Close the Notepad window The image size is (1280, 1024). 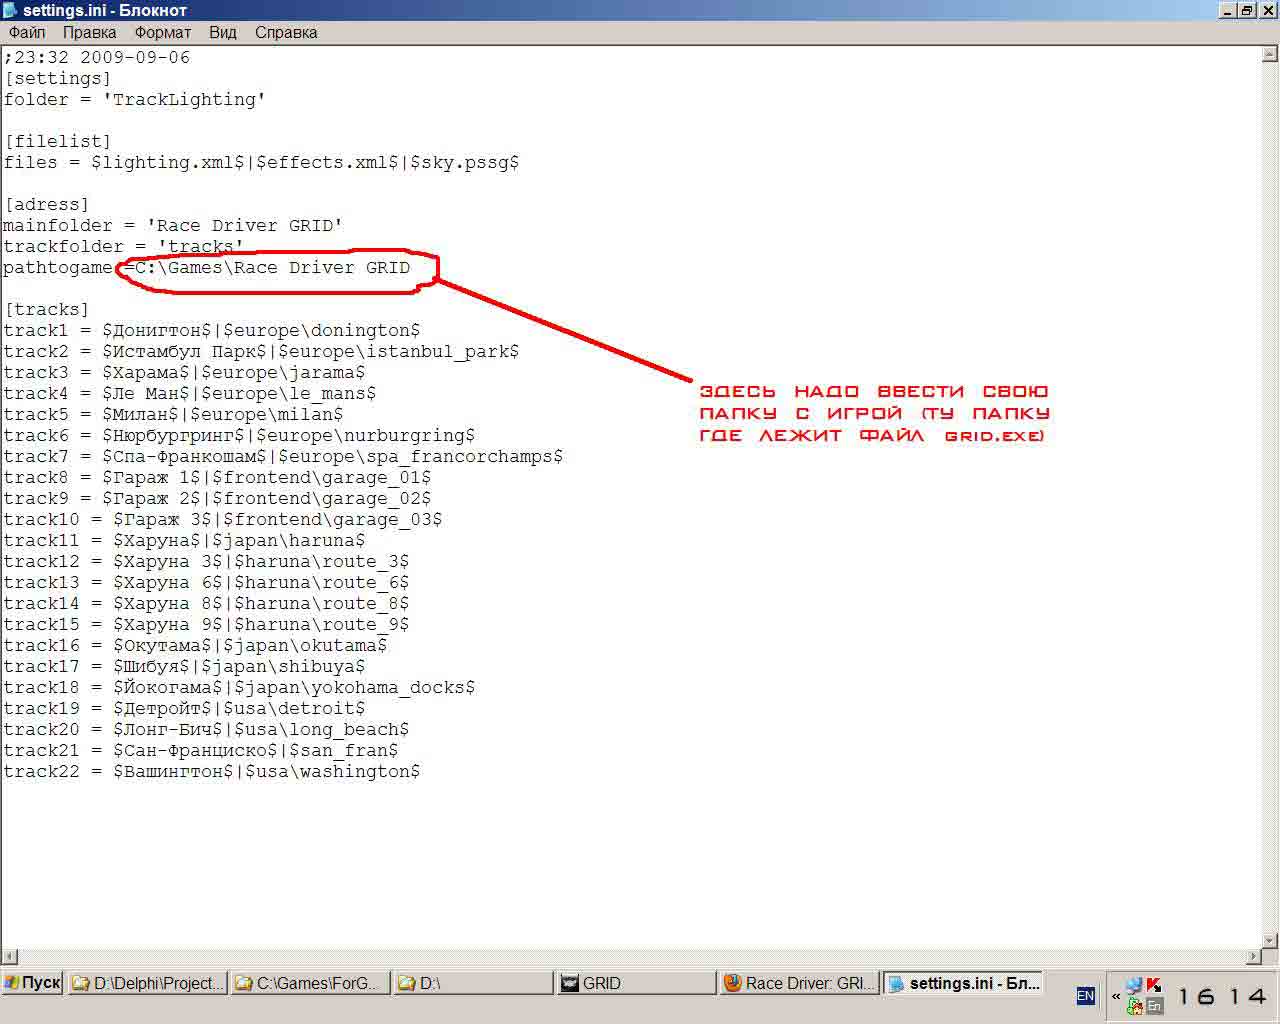pos(1267,10)
